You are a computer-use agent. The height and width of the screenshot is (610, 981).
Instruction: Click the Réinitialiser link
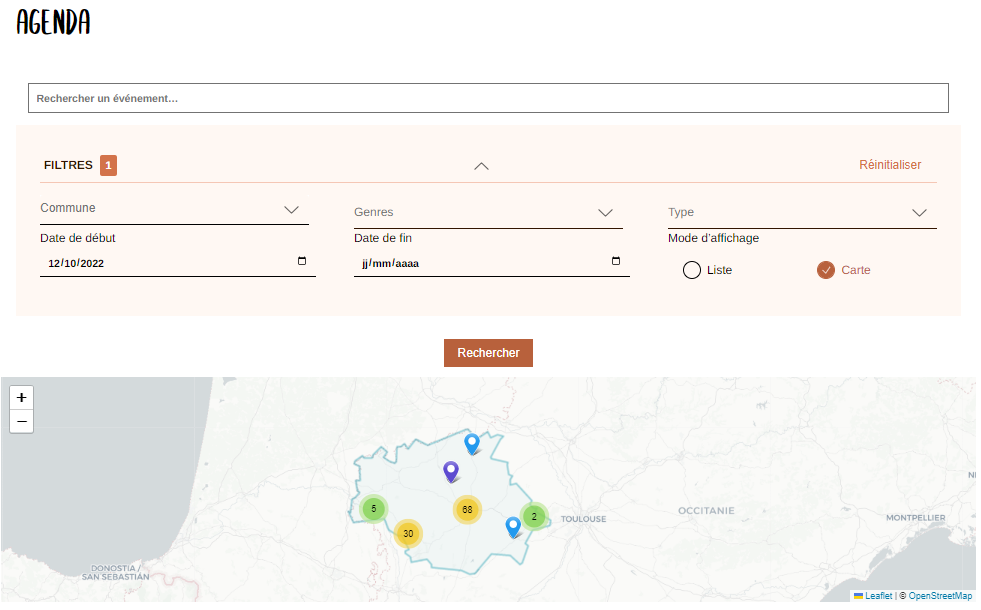coord(890,165)
